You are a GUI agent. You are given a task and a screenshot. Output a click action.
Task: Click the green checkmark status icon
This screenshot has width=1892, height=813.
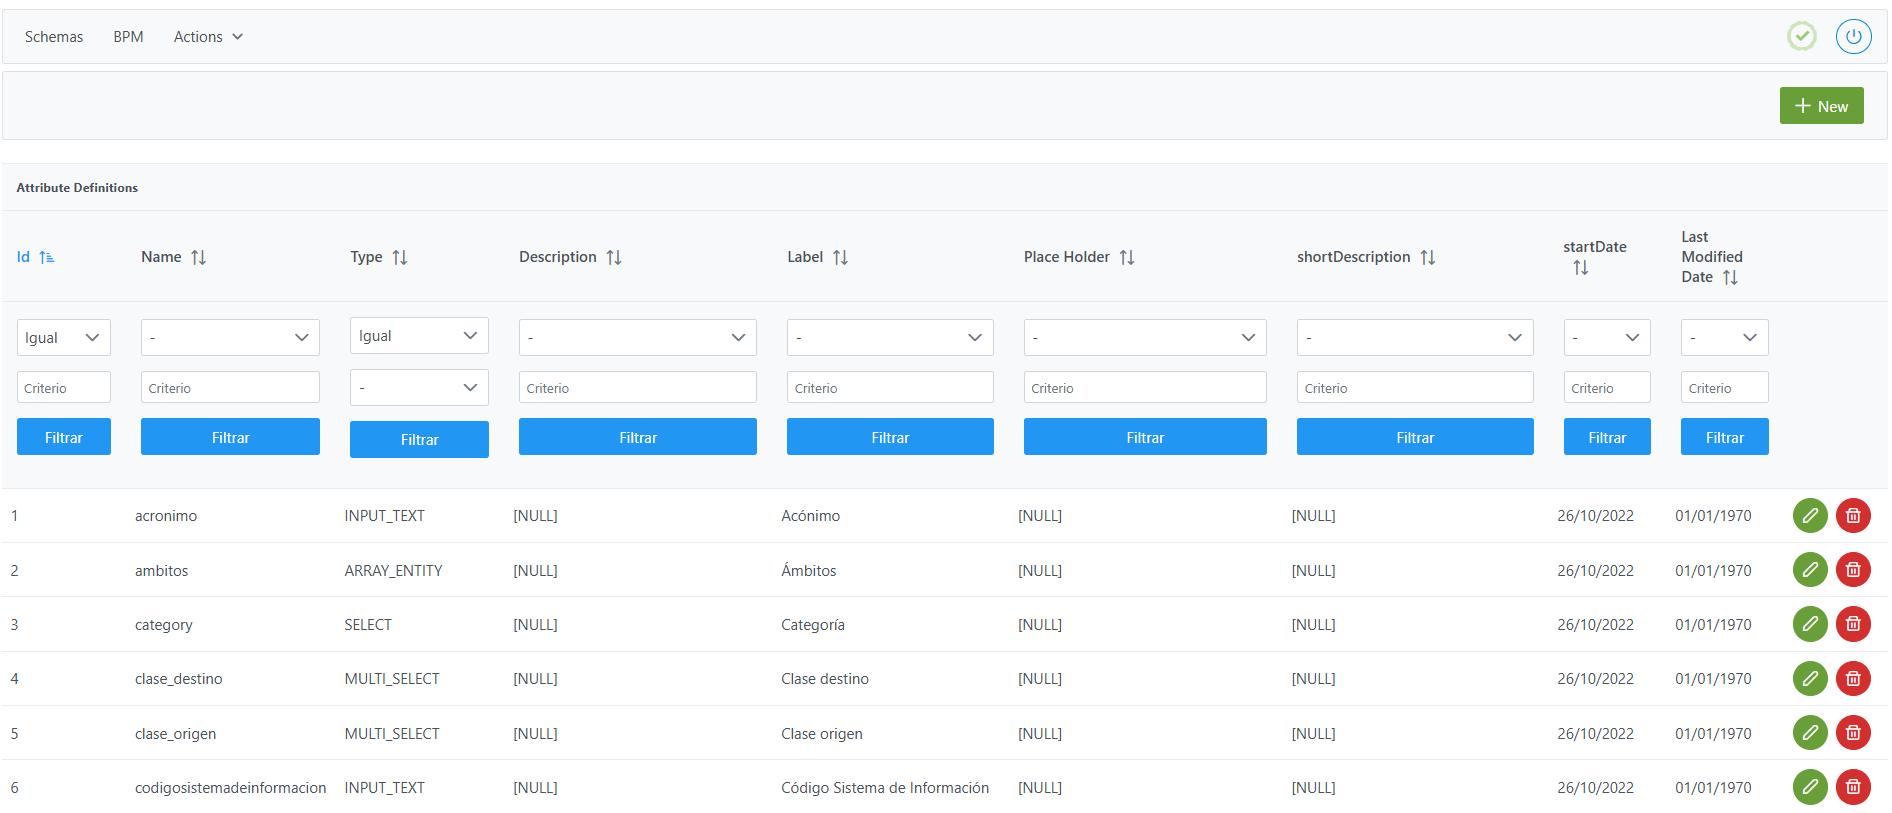coord(1801,37)
